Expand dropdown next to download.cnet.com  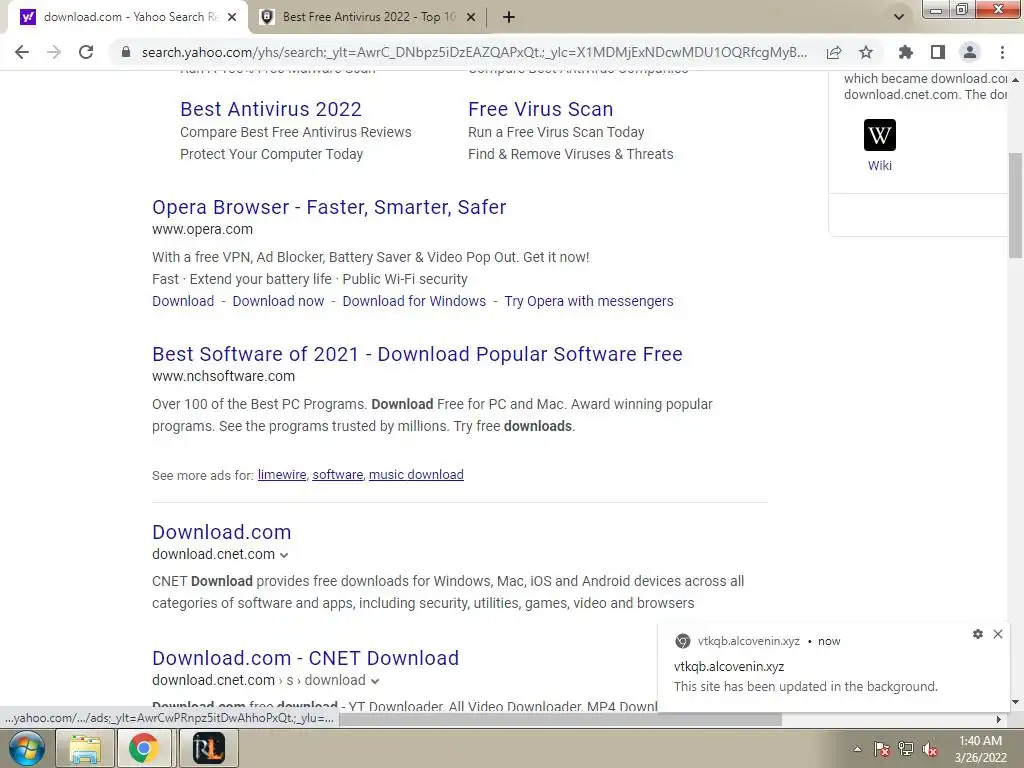[284, 555]
